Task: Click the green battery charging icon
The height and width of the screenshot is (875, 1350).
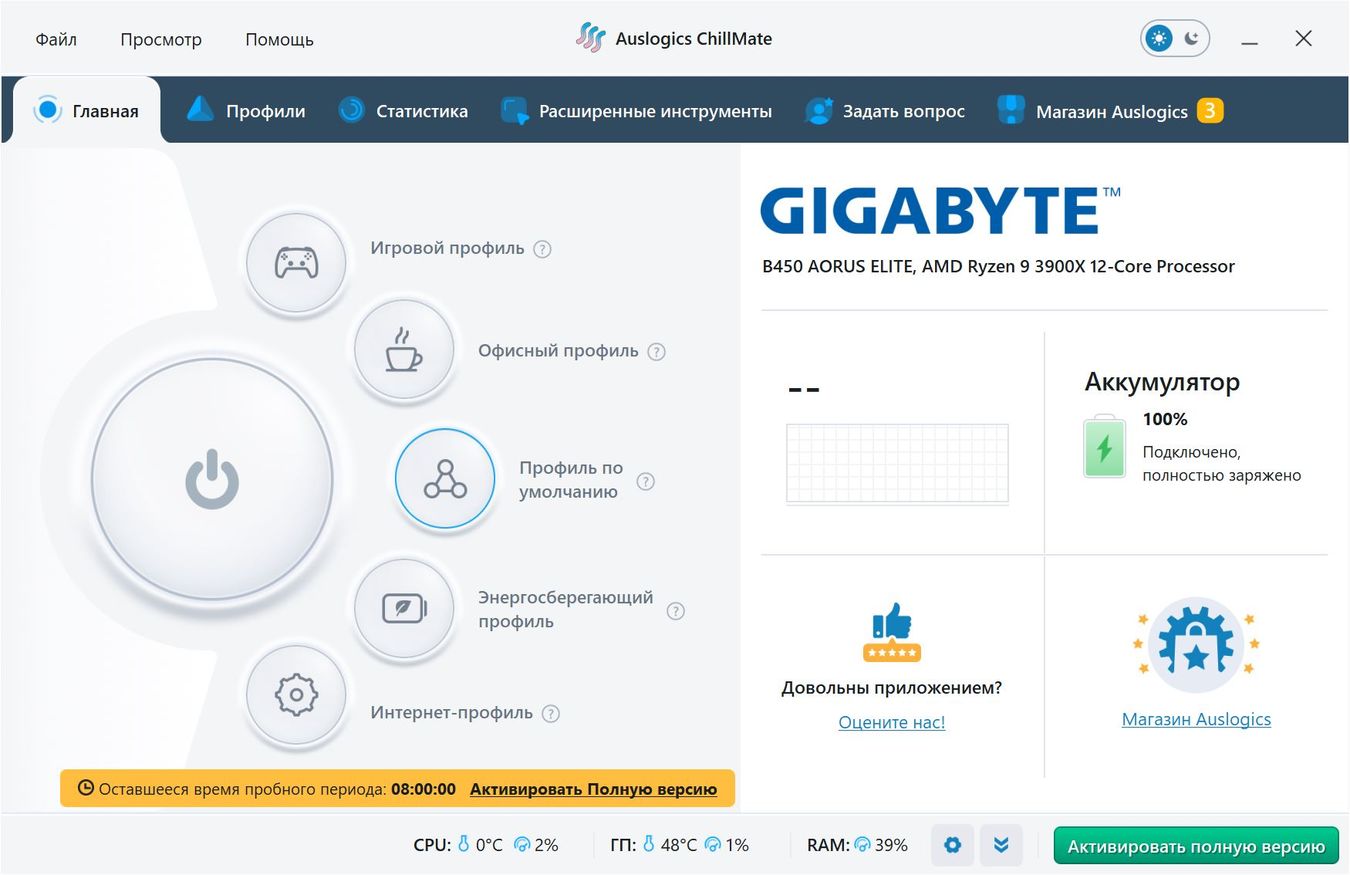Action: coord(1105,446)
